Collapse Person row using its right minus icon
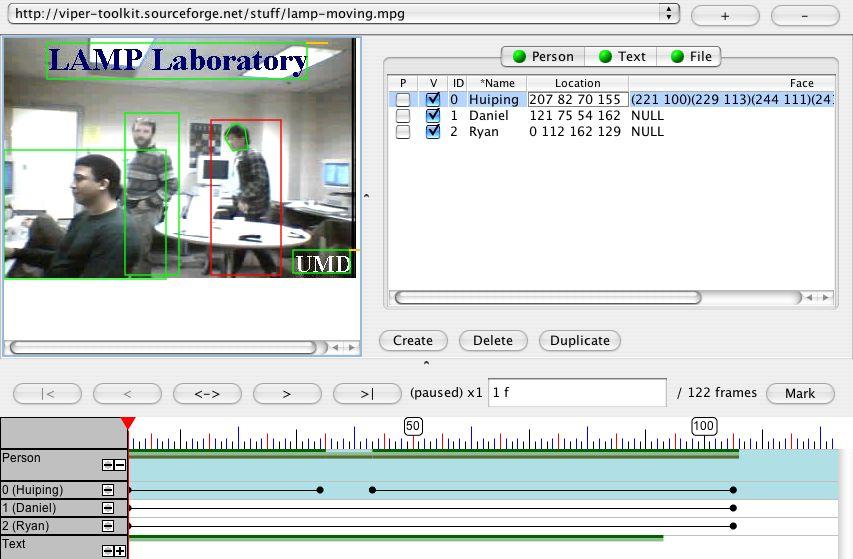The width and height of the screenshot is (853, 559). point(120,465)
